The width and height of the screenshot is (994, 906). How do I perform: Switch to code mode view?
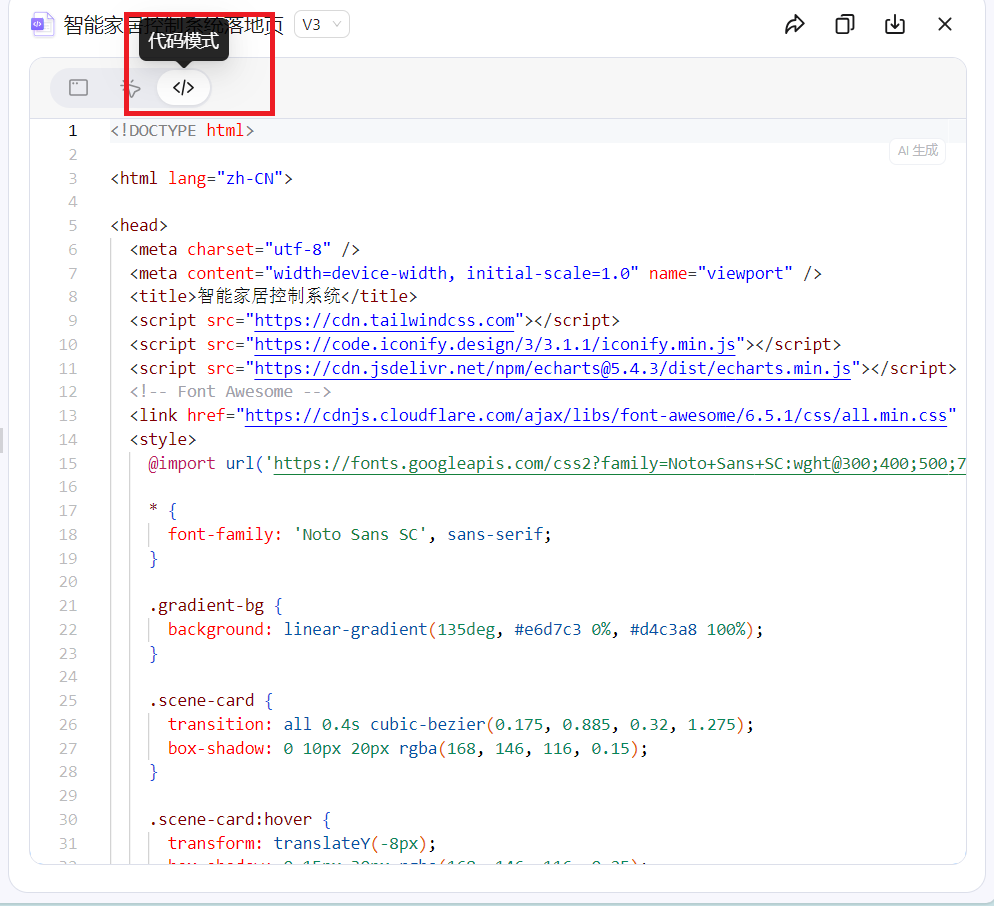point(183,87)
